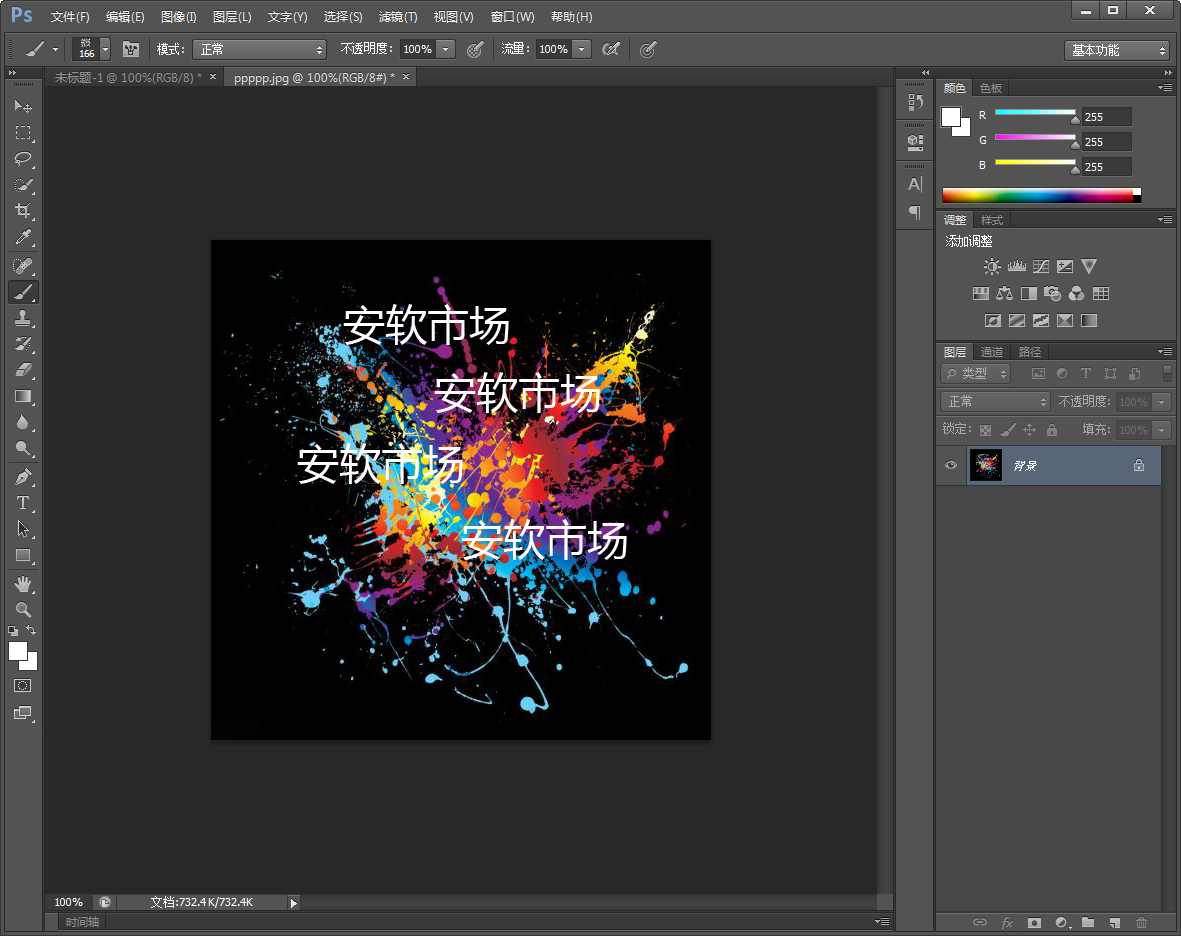The height and width of the screenshot is (936, 1181).
Task: Click the Background layer thumbnail
Action: coord(985,465)
